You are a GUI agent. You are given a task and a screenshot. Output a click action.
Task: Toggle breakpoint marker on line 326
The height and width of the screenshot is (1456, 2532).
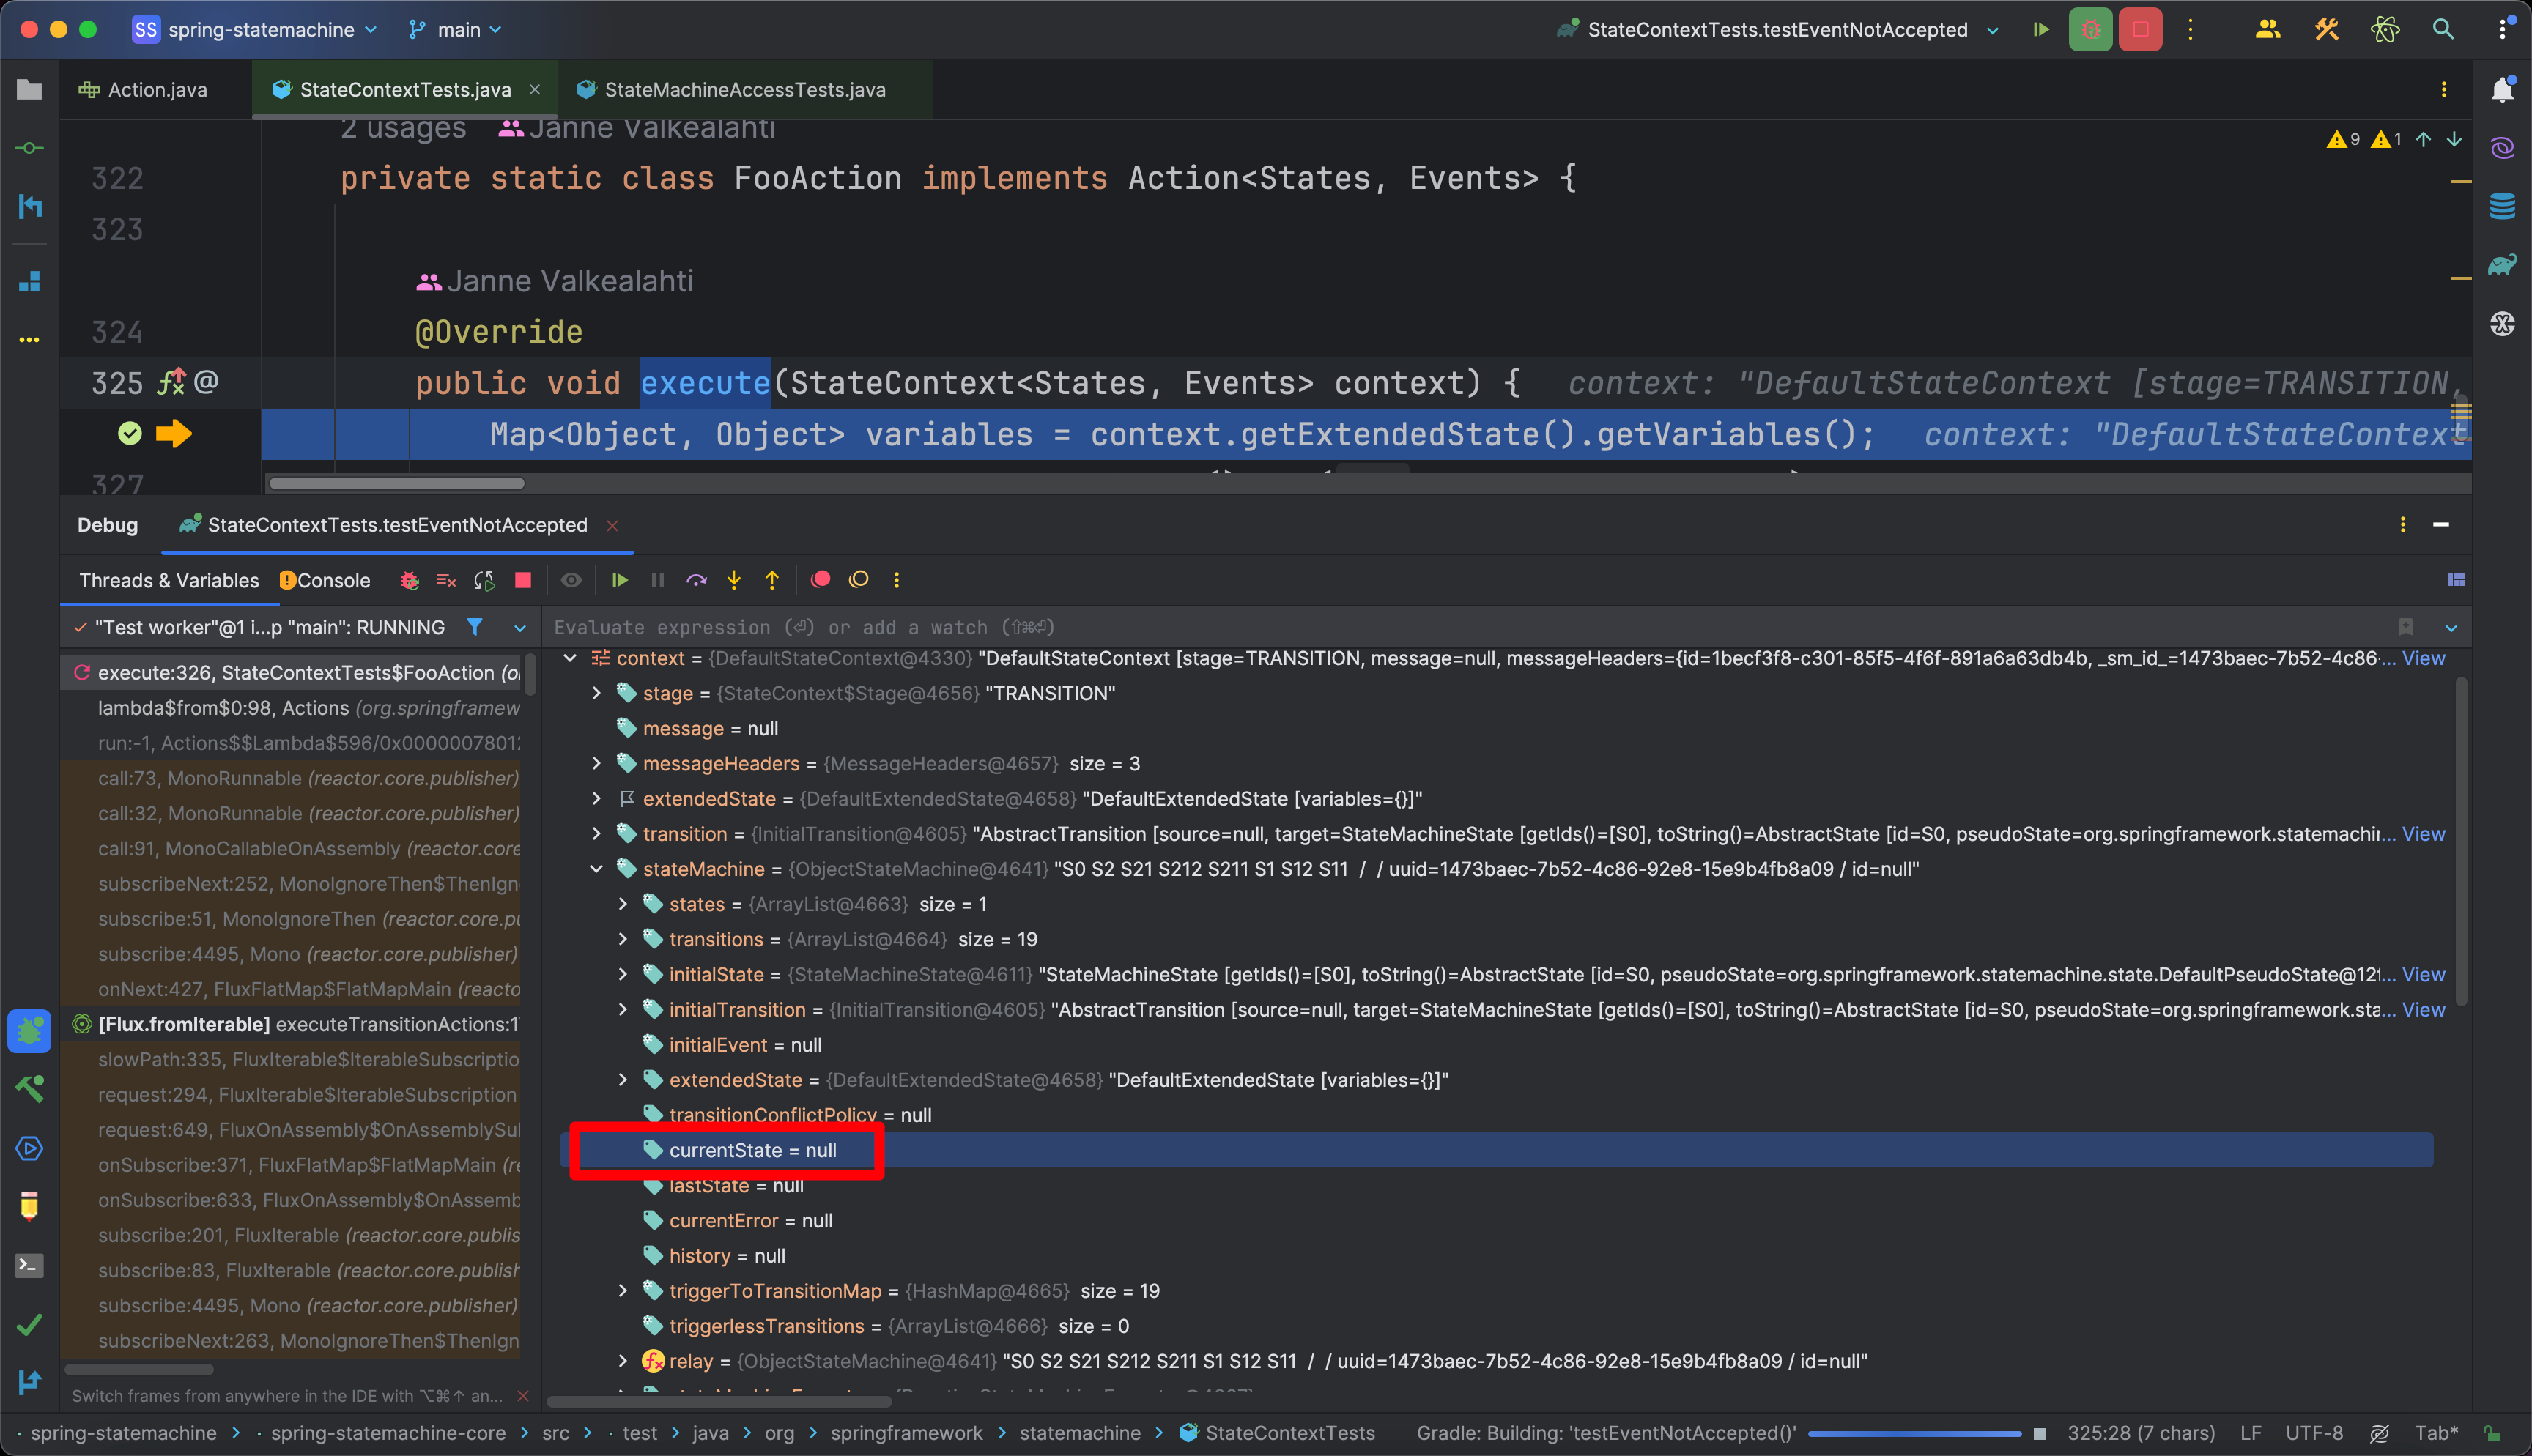(x=130, y=433)
